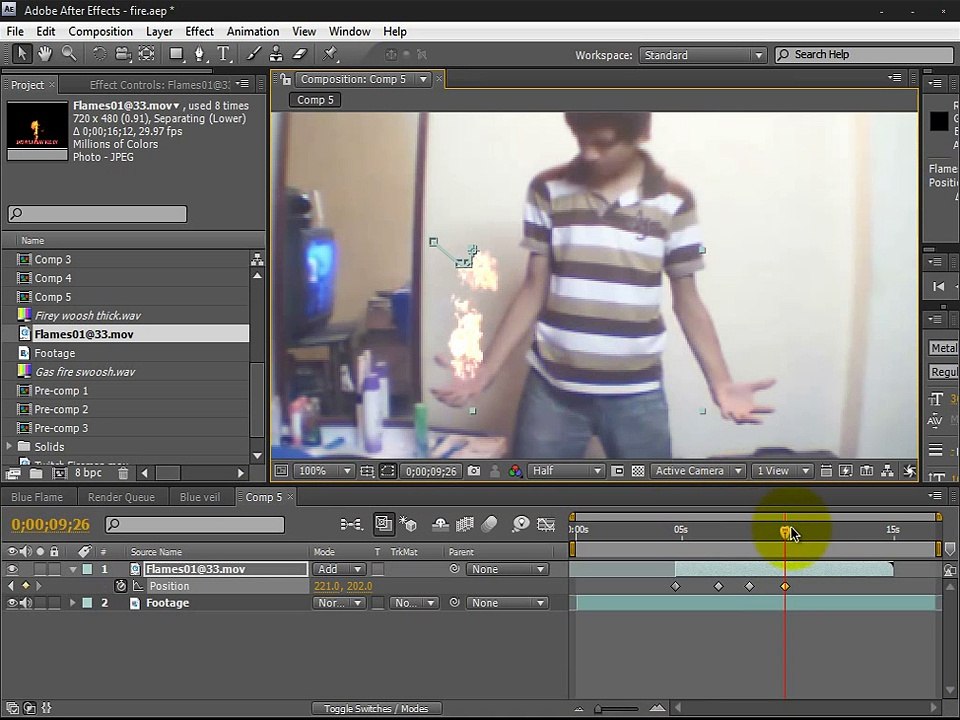Click the Fast Previews icon in viewer bar
960x720 pixels.
point(846,471)
